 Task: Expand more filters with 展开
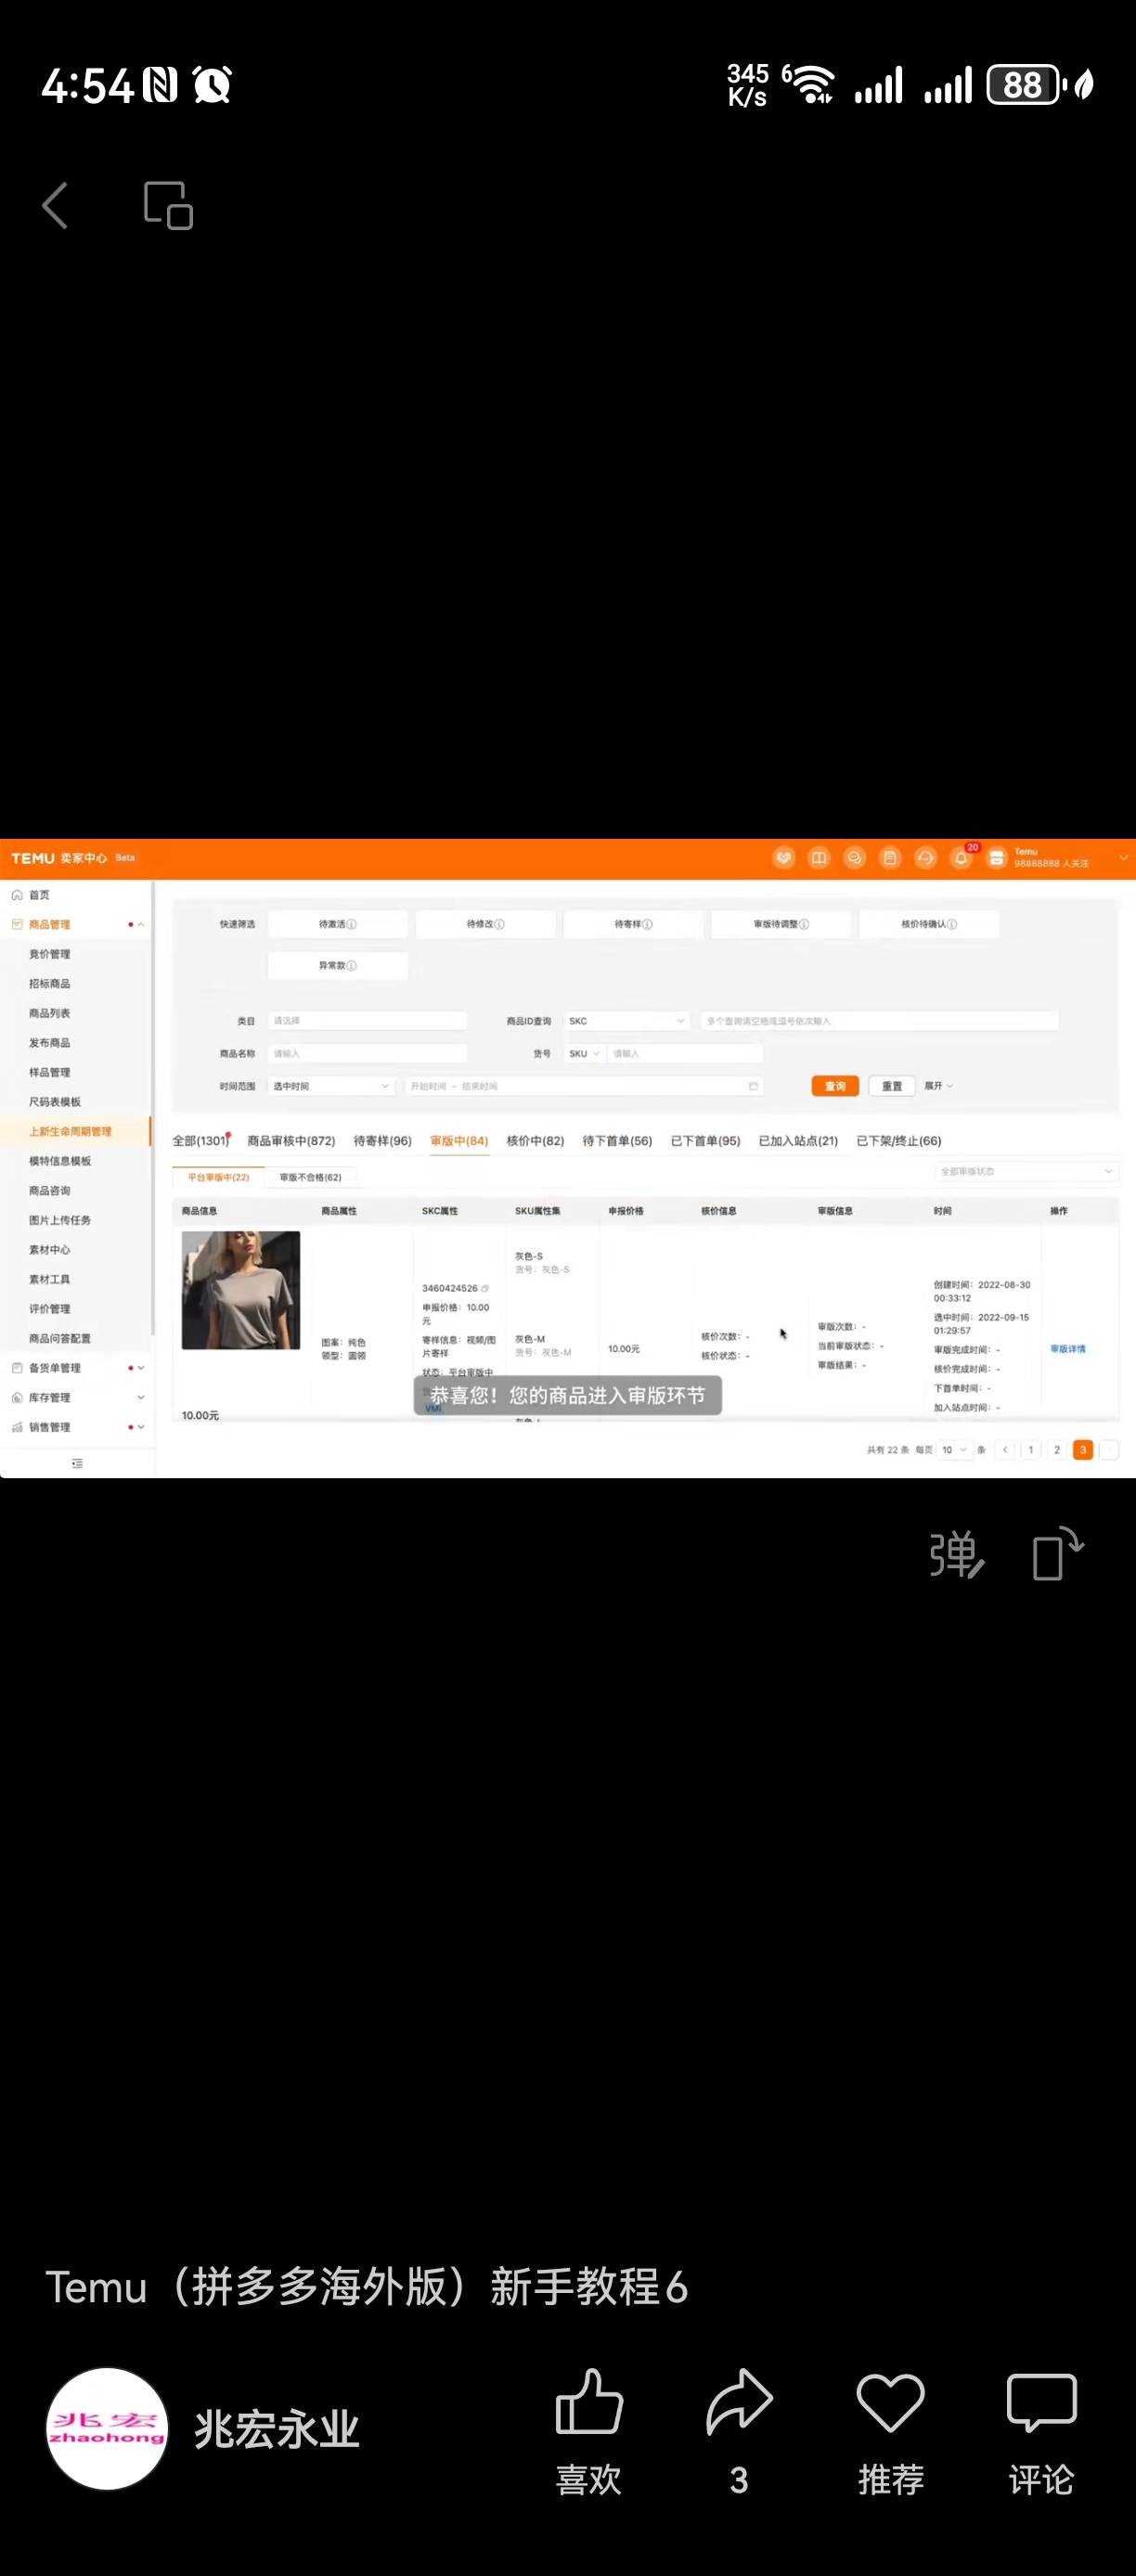pyautogui.click(x=938, y=1086)
